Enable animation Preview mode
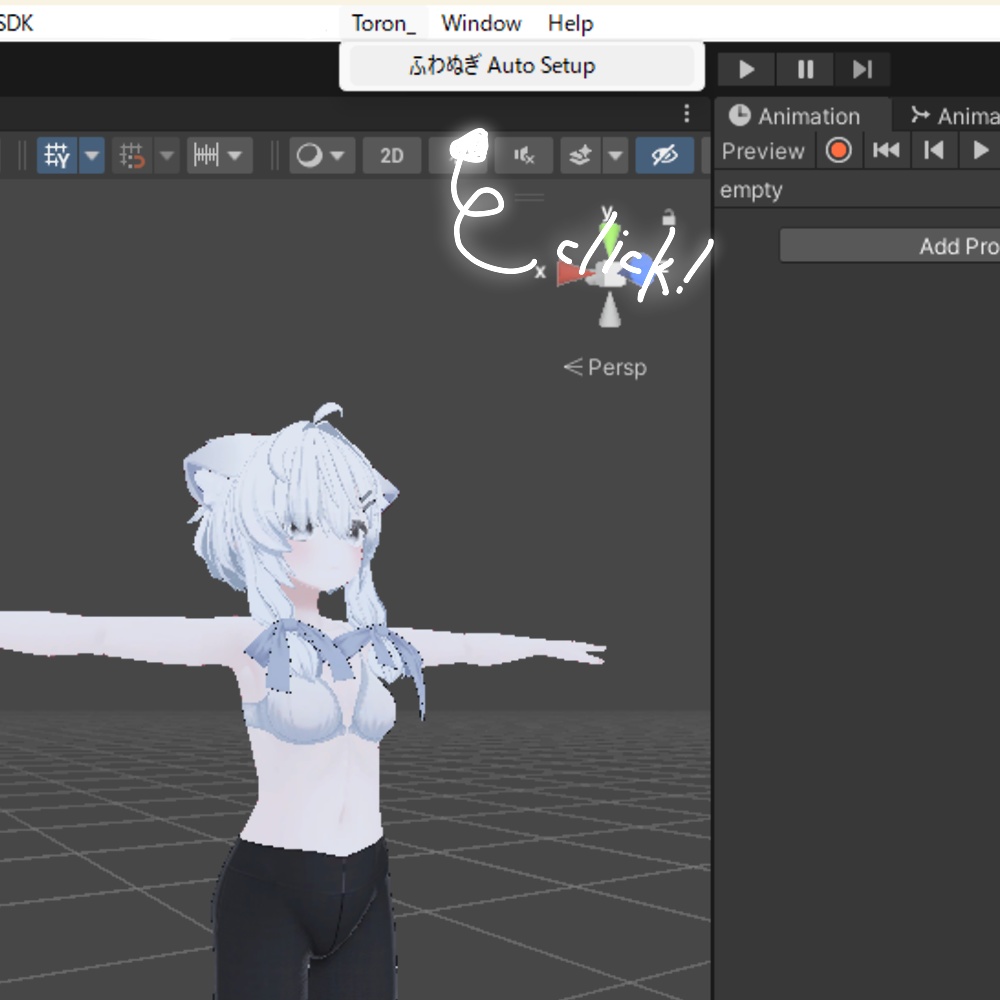Screen dimensions: 1000x1000 tap(763, 150)
